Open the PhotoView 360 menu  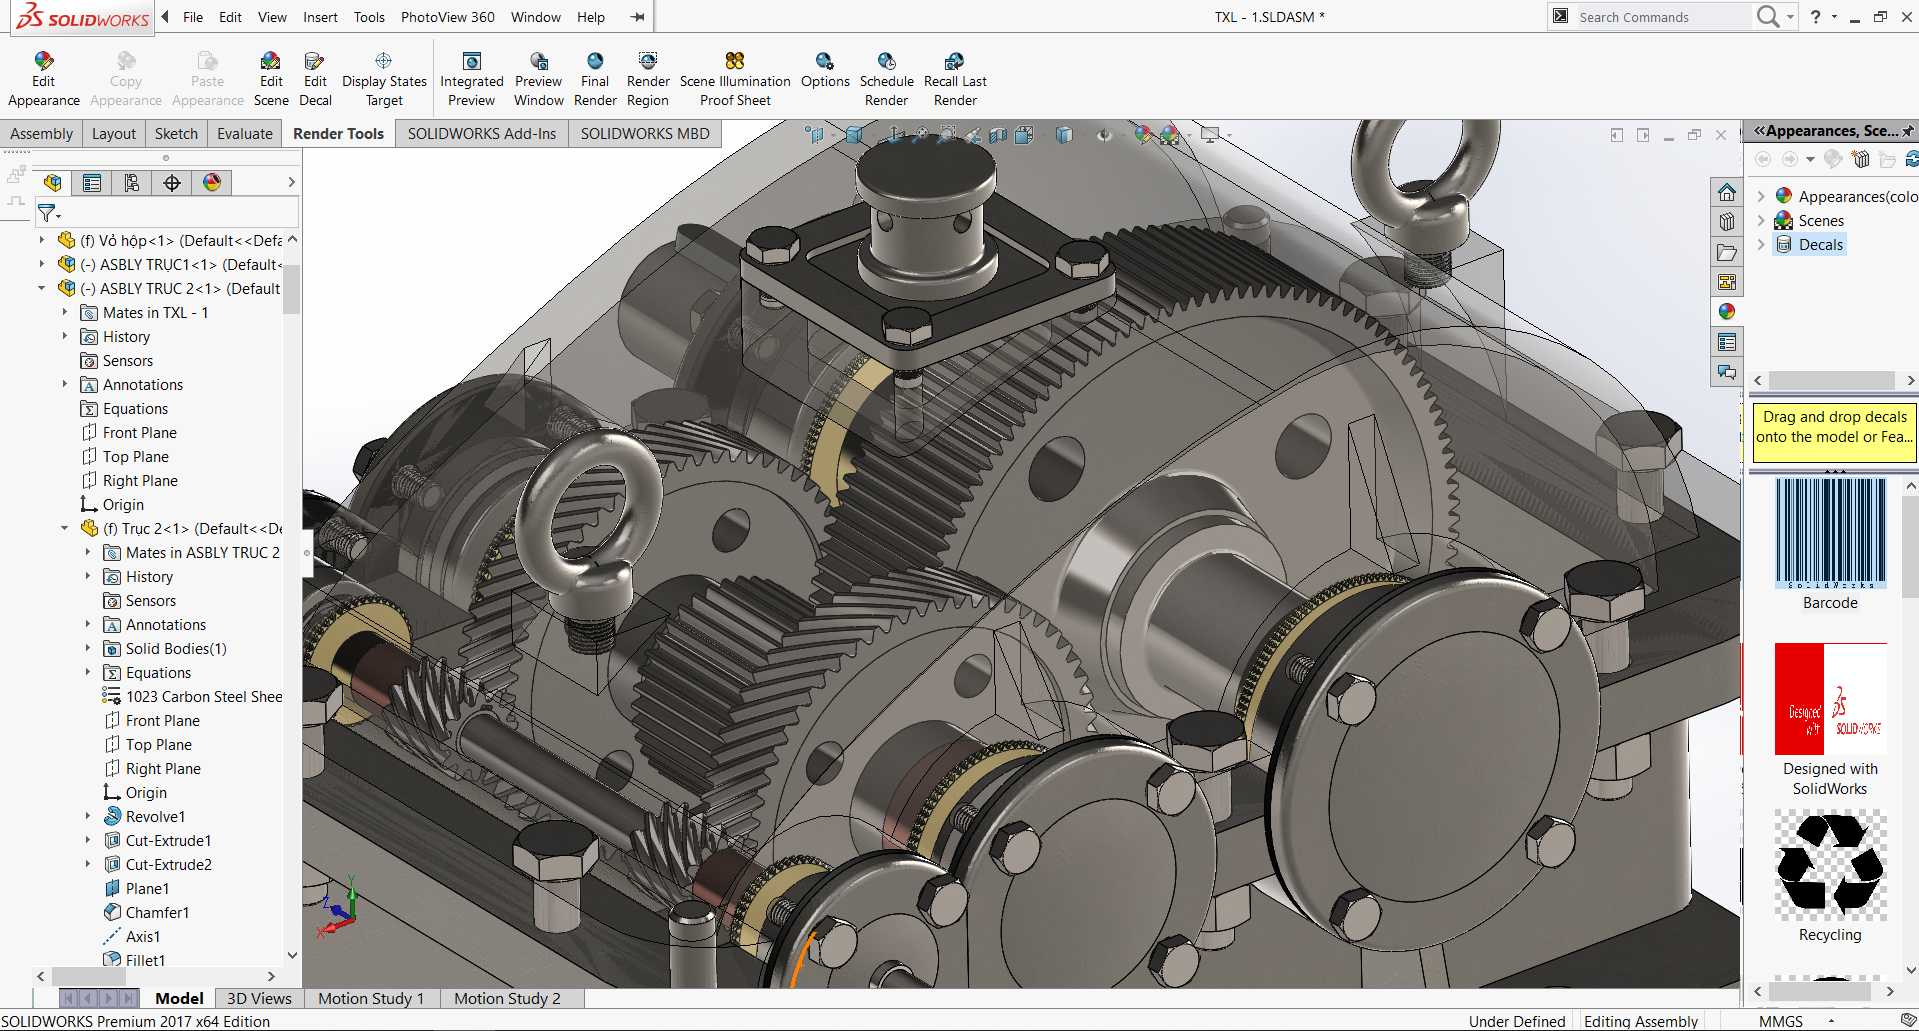[447, 17]
